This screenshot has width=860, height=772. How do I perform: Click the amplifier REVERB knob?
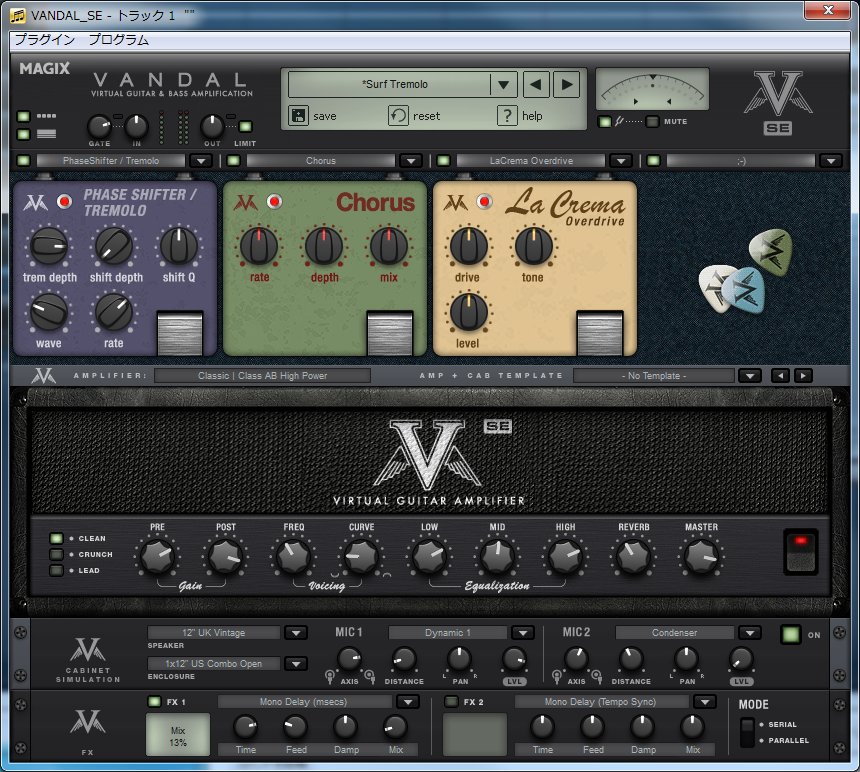pyautogui.click(x=633, y=557)
